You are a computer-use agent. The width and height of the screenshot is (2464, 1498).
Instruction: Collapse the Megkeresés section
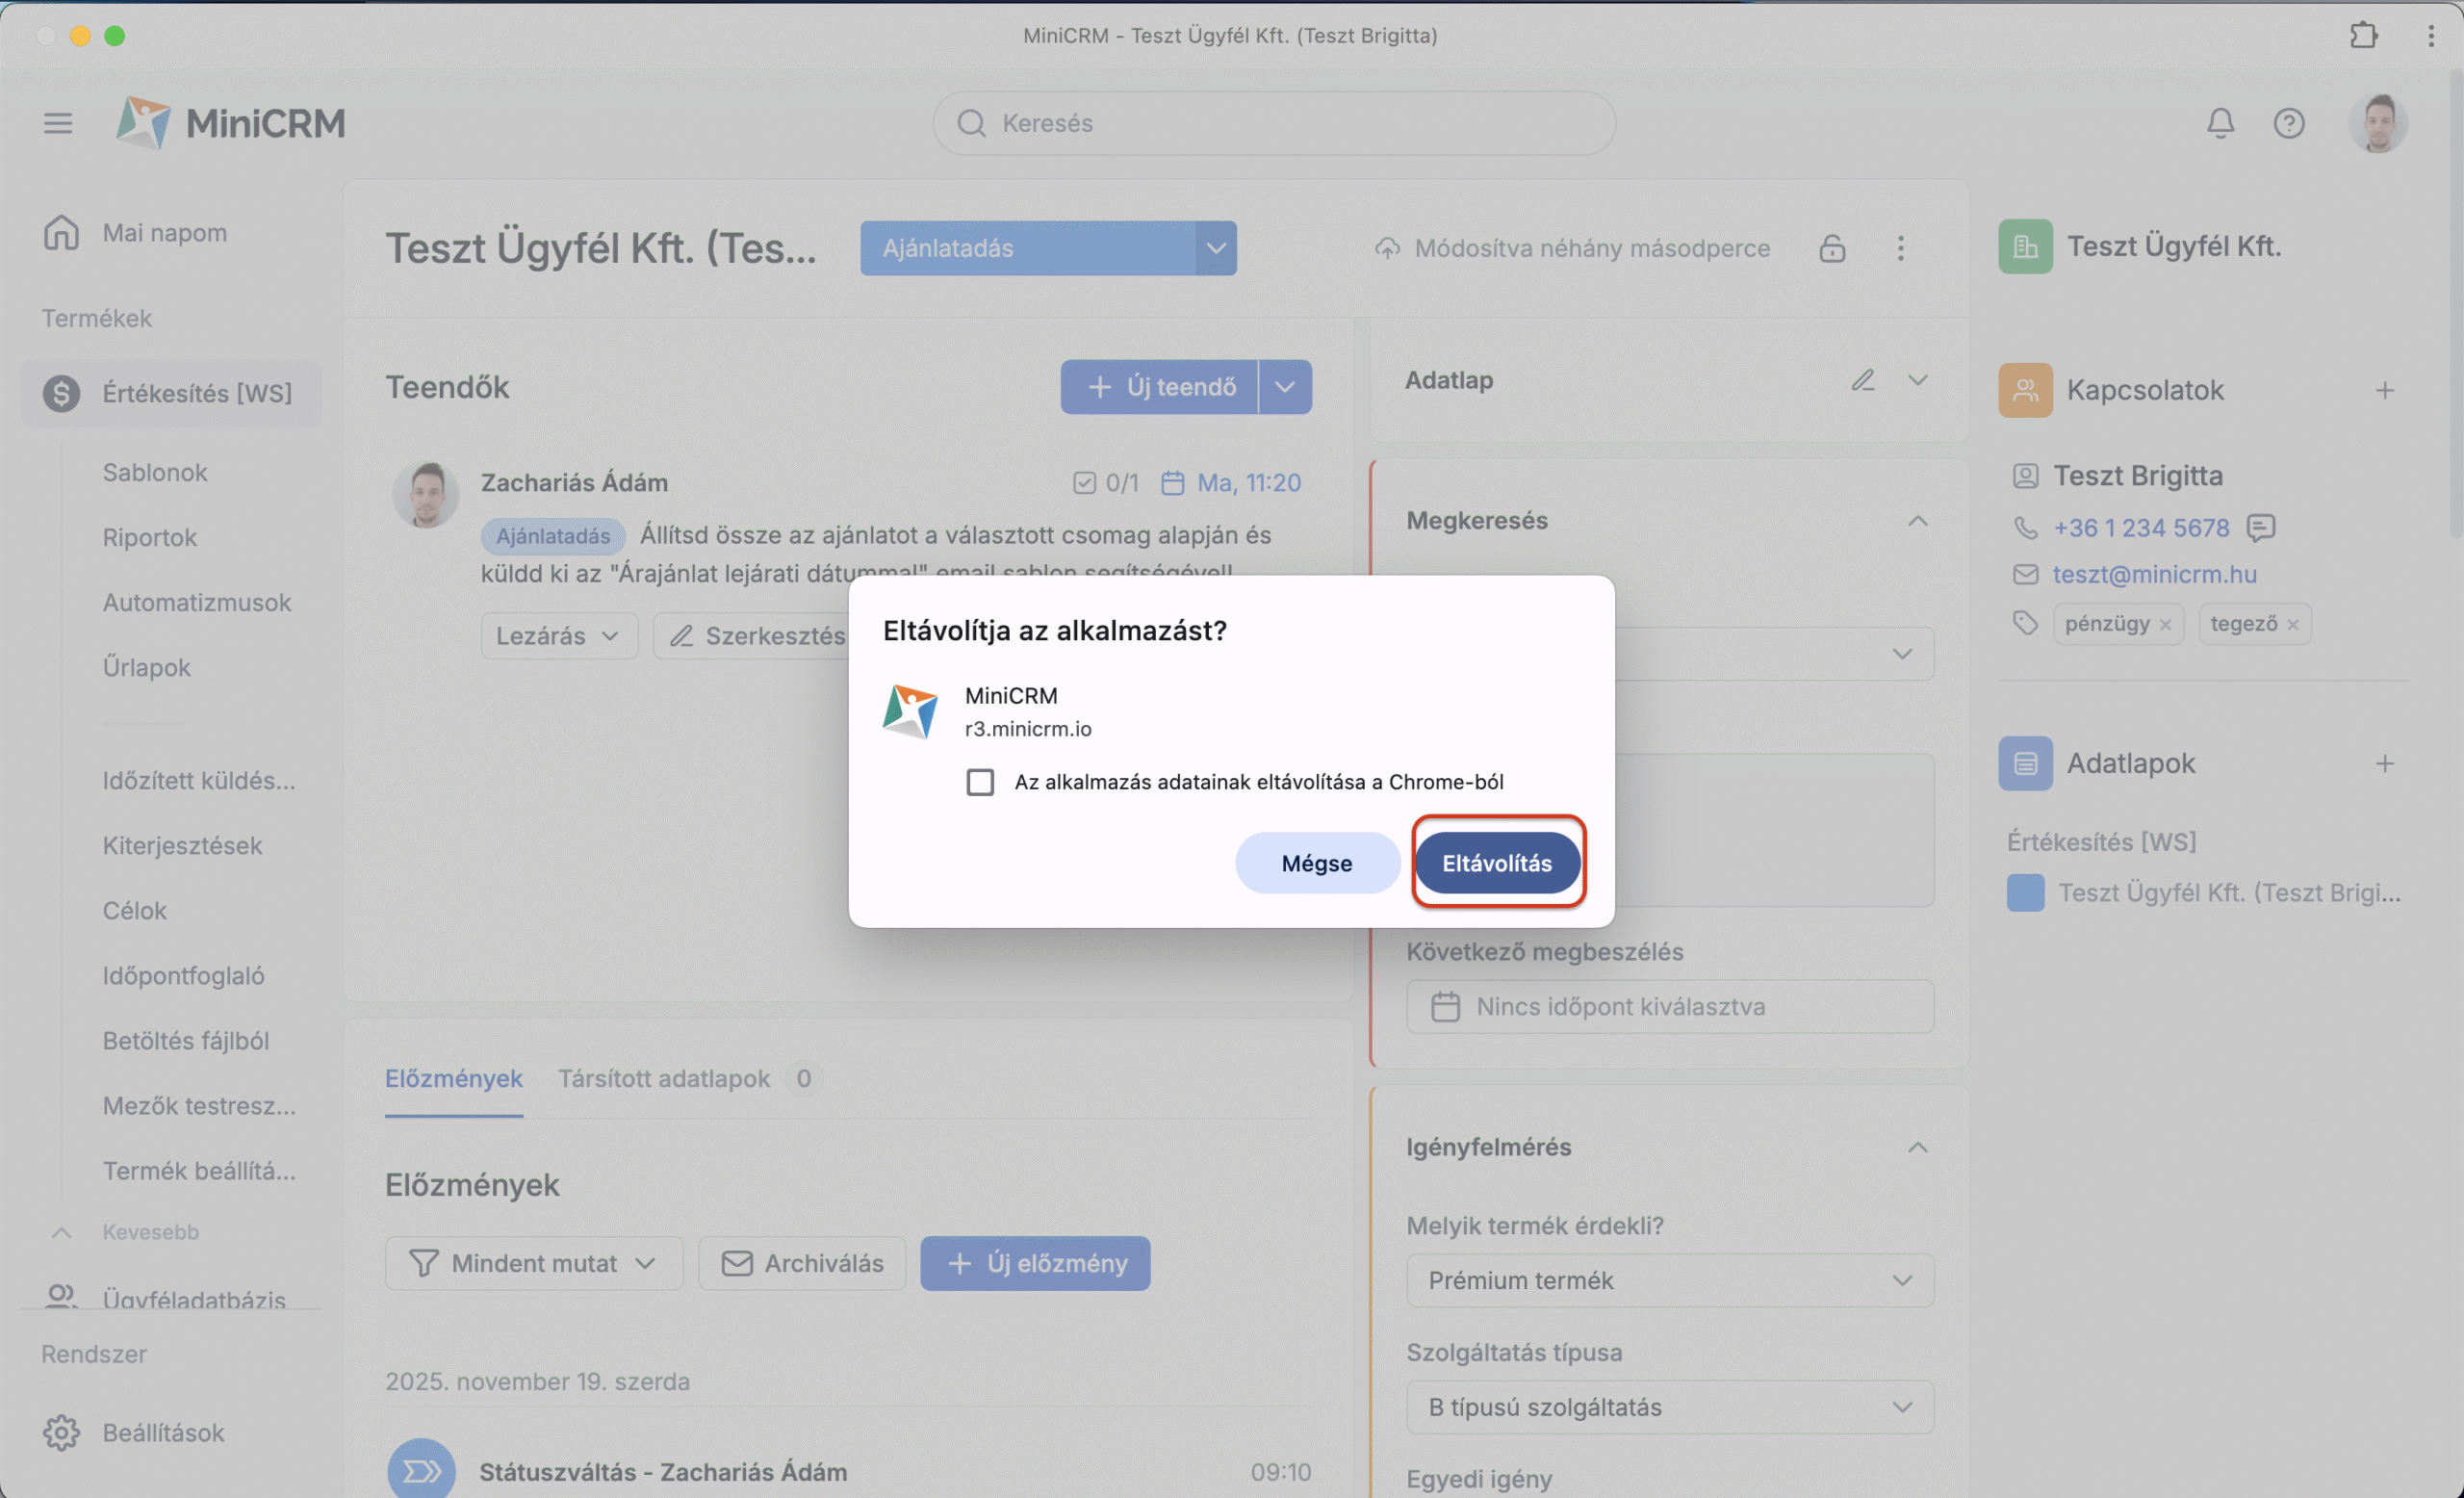(1917, 521)
